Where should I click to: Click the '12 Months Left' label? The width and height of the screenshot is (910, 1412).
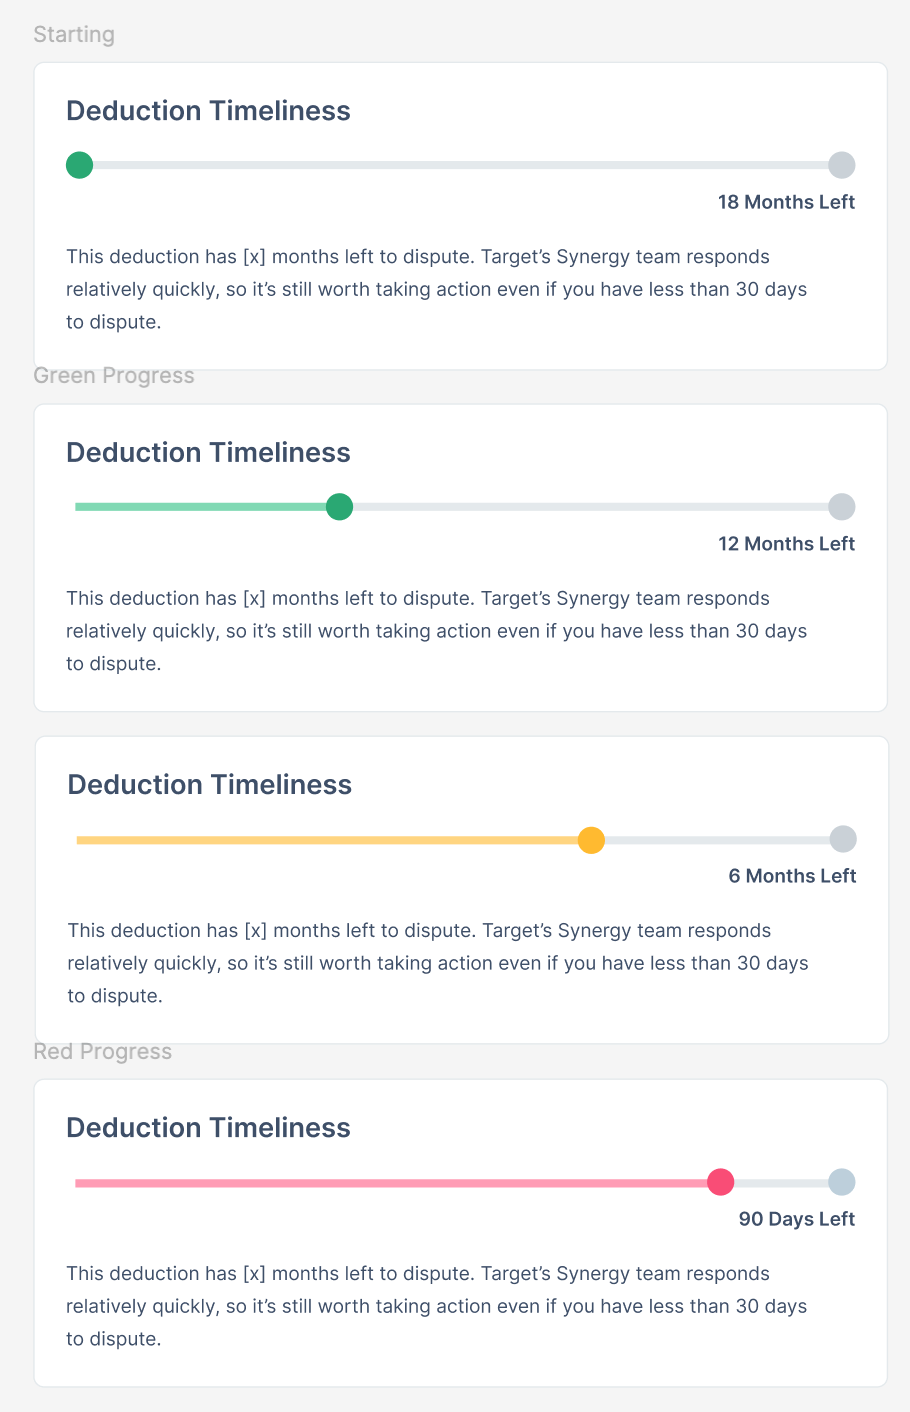coord(786,544)
